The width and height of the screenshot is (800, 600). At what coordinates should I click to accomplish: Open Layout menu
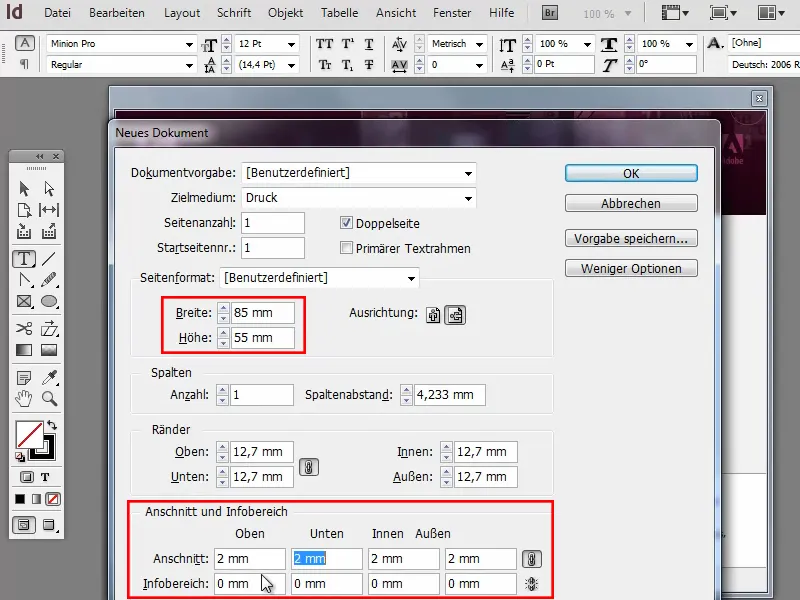[182, 13]
